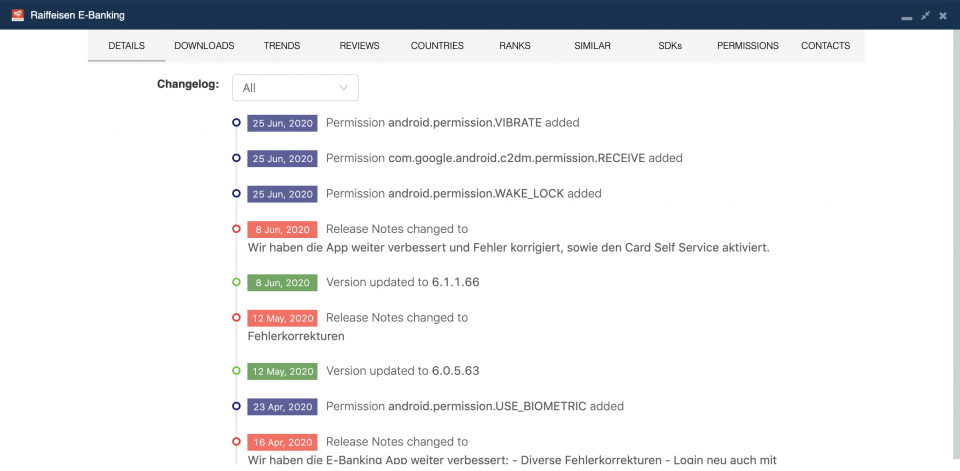Click the android.permission.VIBRATE text

[465, 122]
